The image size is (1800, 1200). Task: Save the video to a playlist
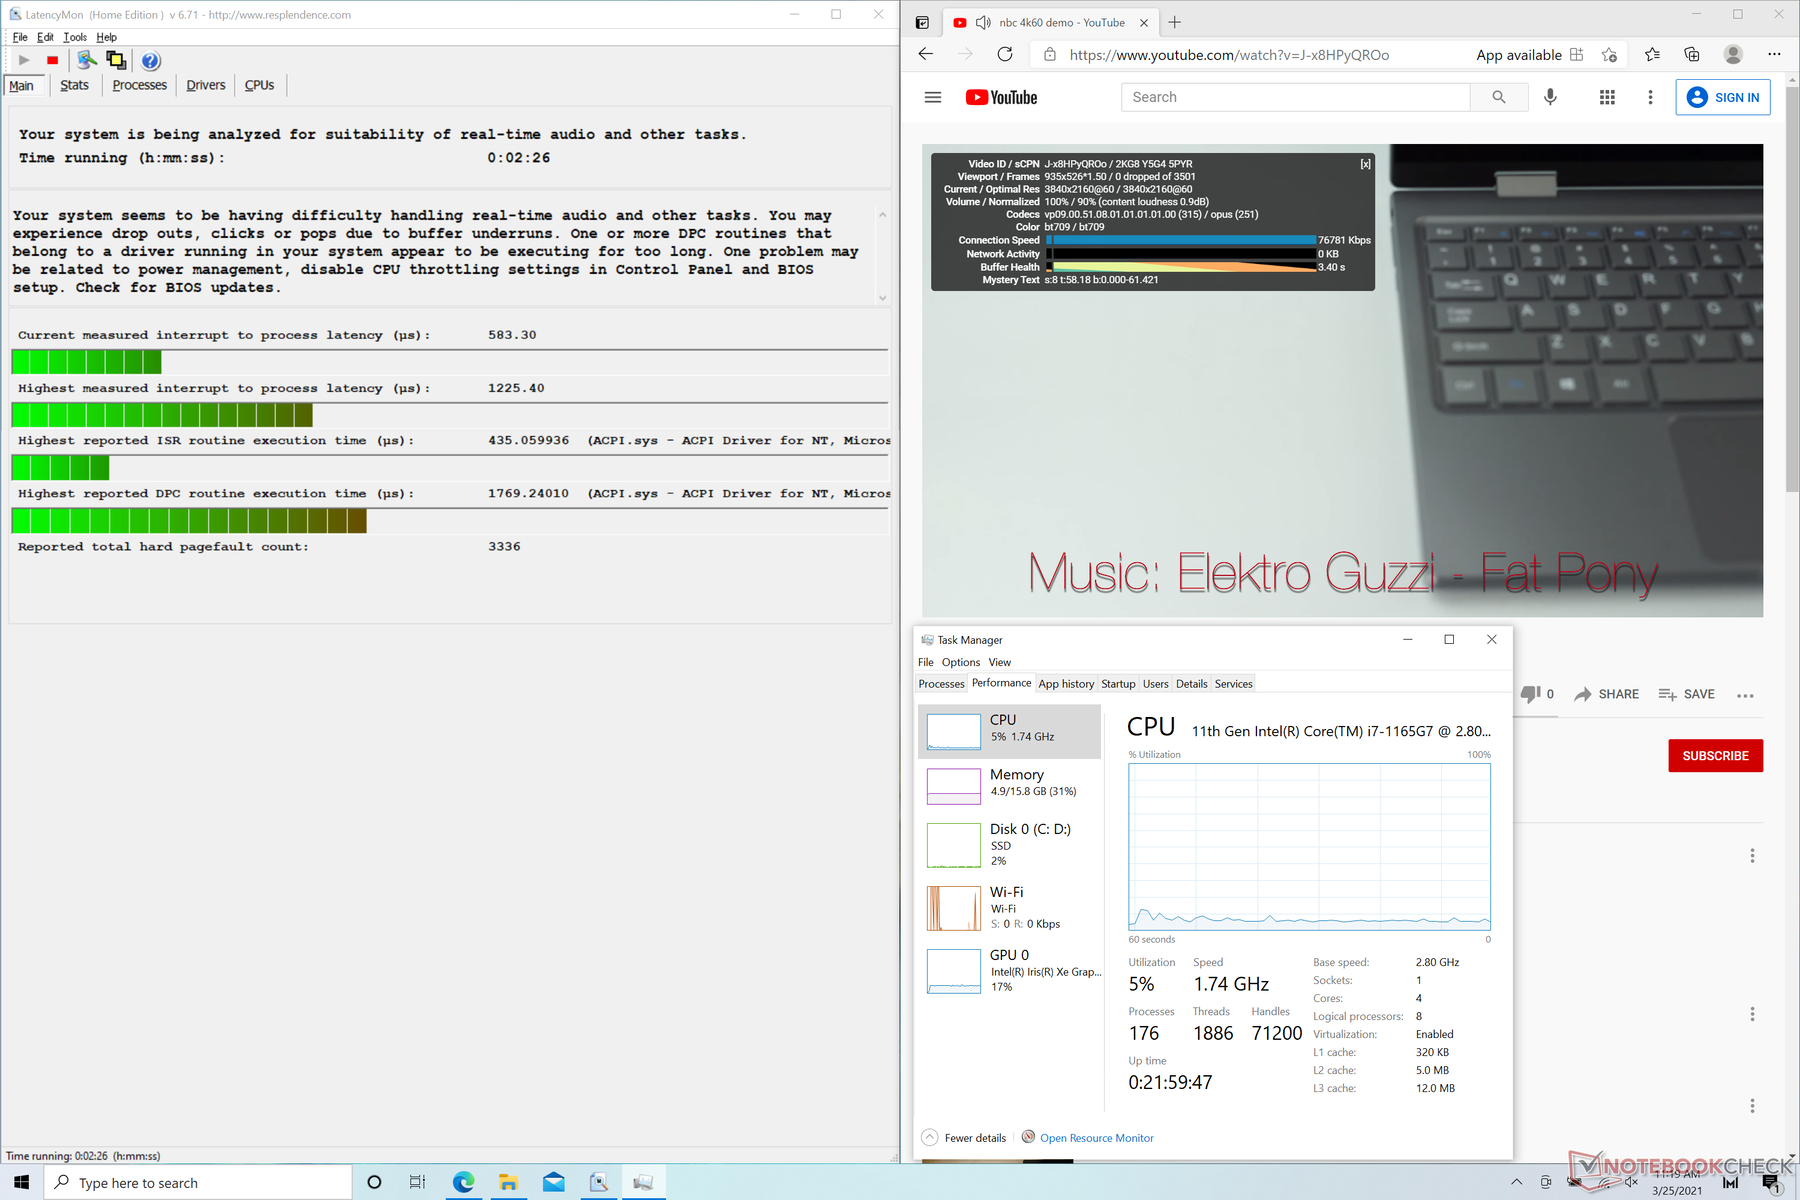point(1687,694)
